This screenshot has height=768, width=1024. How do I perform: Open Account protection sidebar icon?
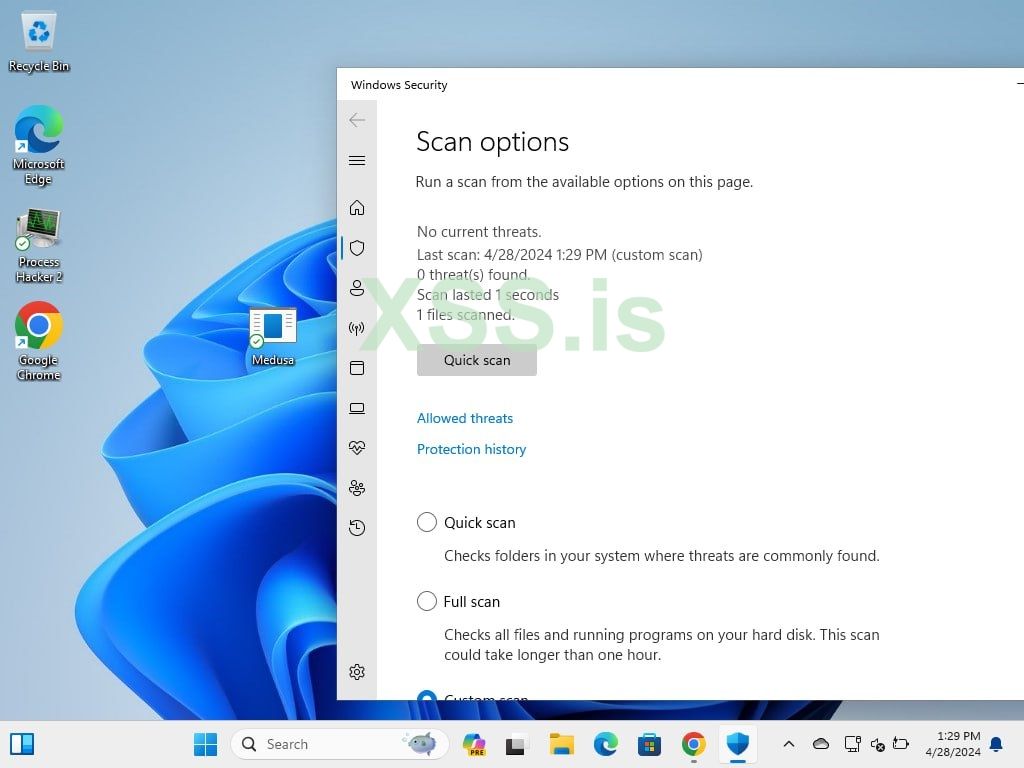point(357,288)
